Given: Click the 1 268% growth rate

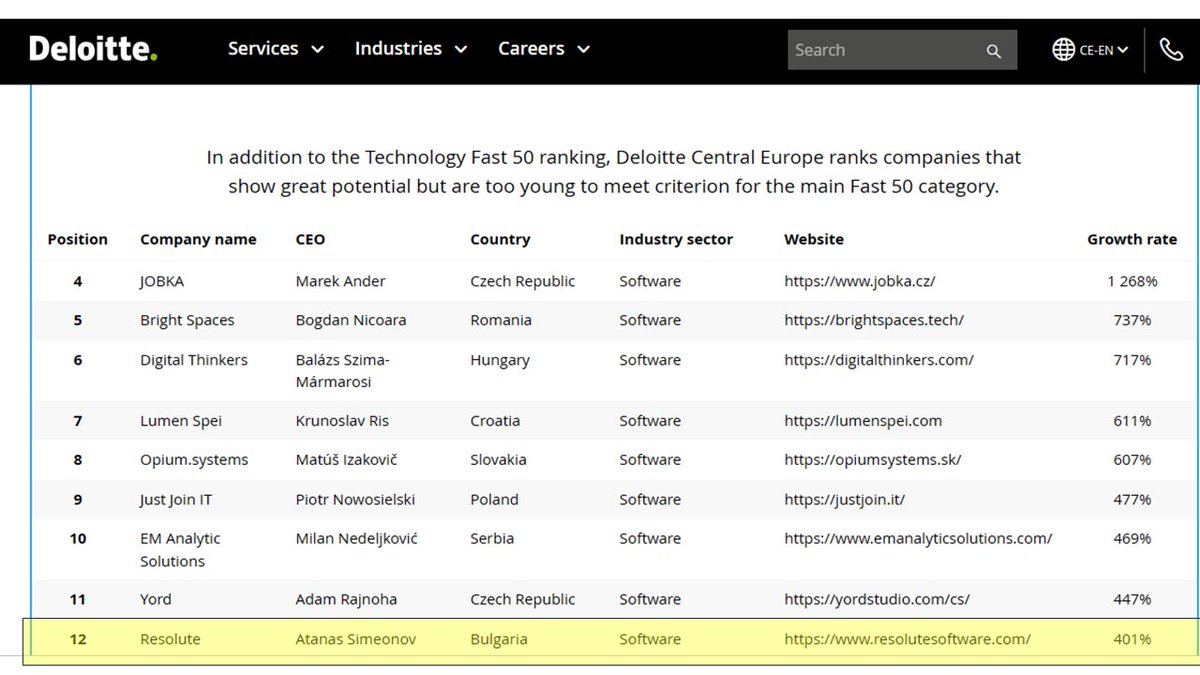Looking at the screenshot, I should pyautogui.click(x=1132, y=282).
